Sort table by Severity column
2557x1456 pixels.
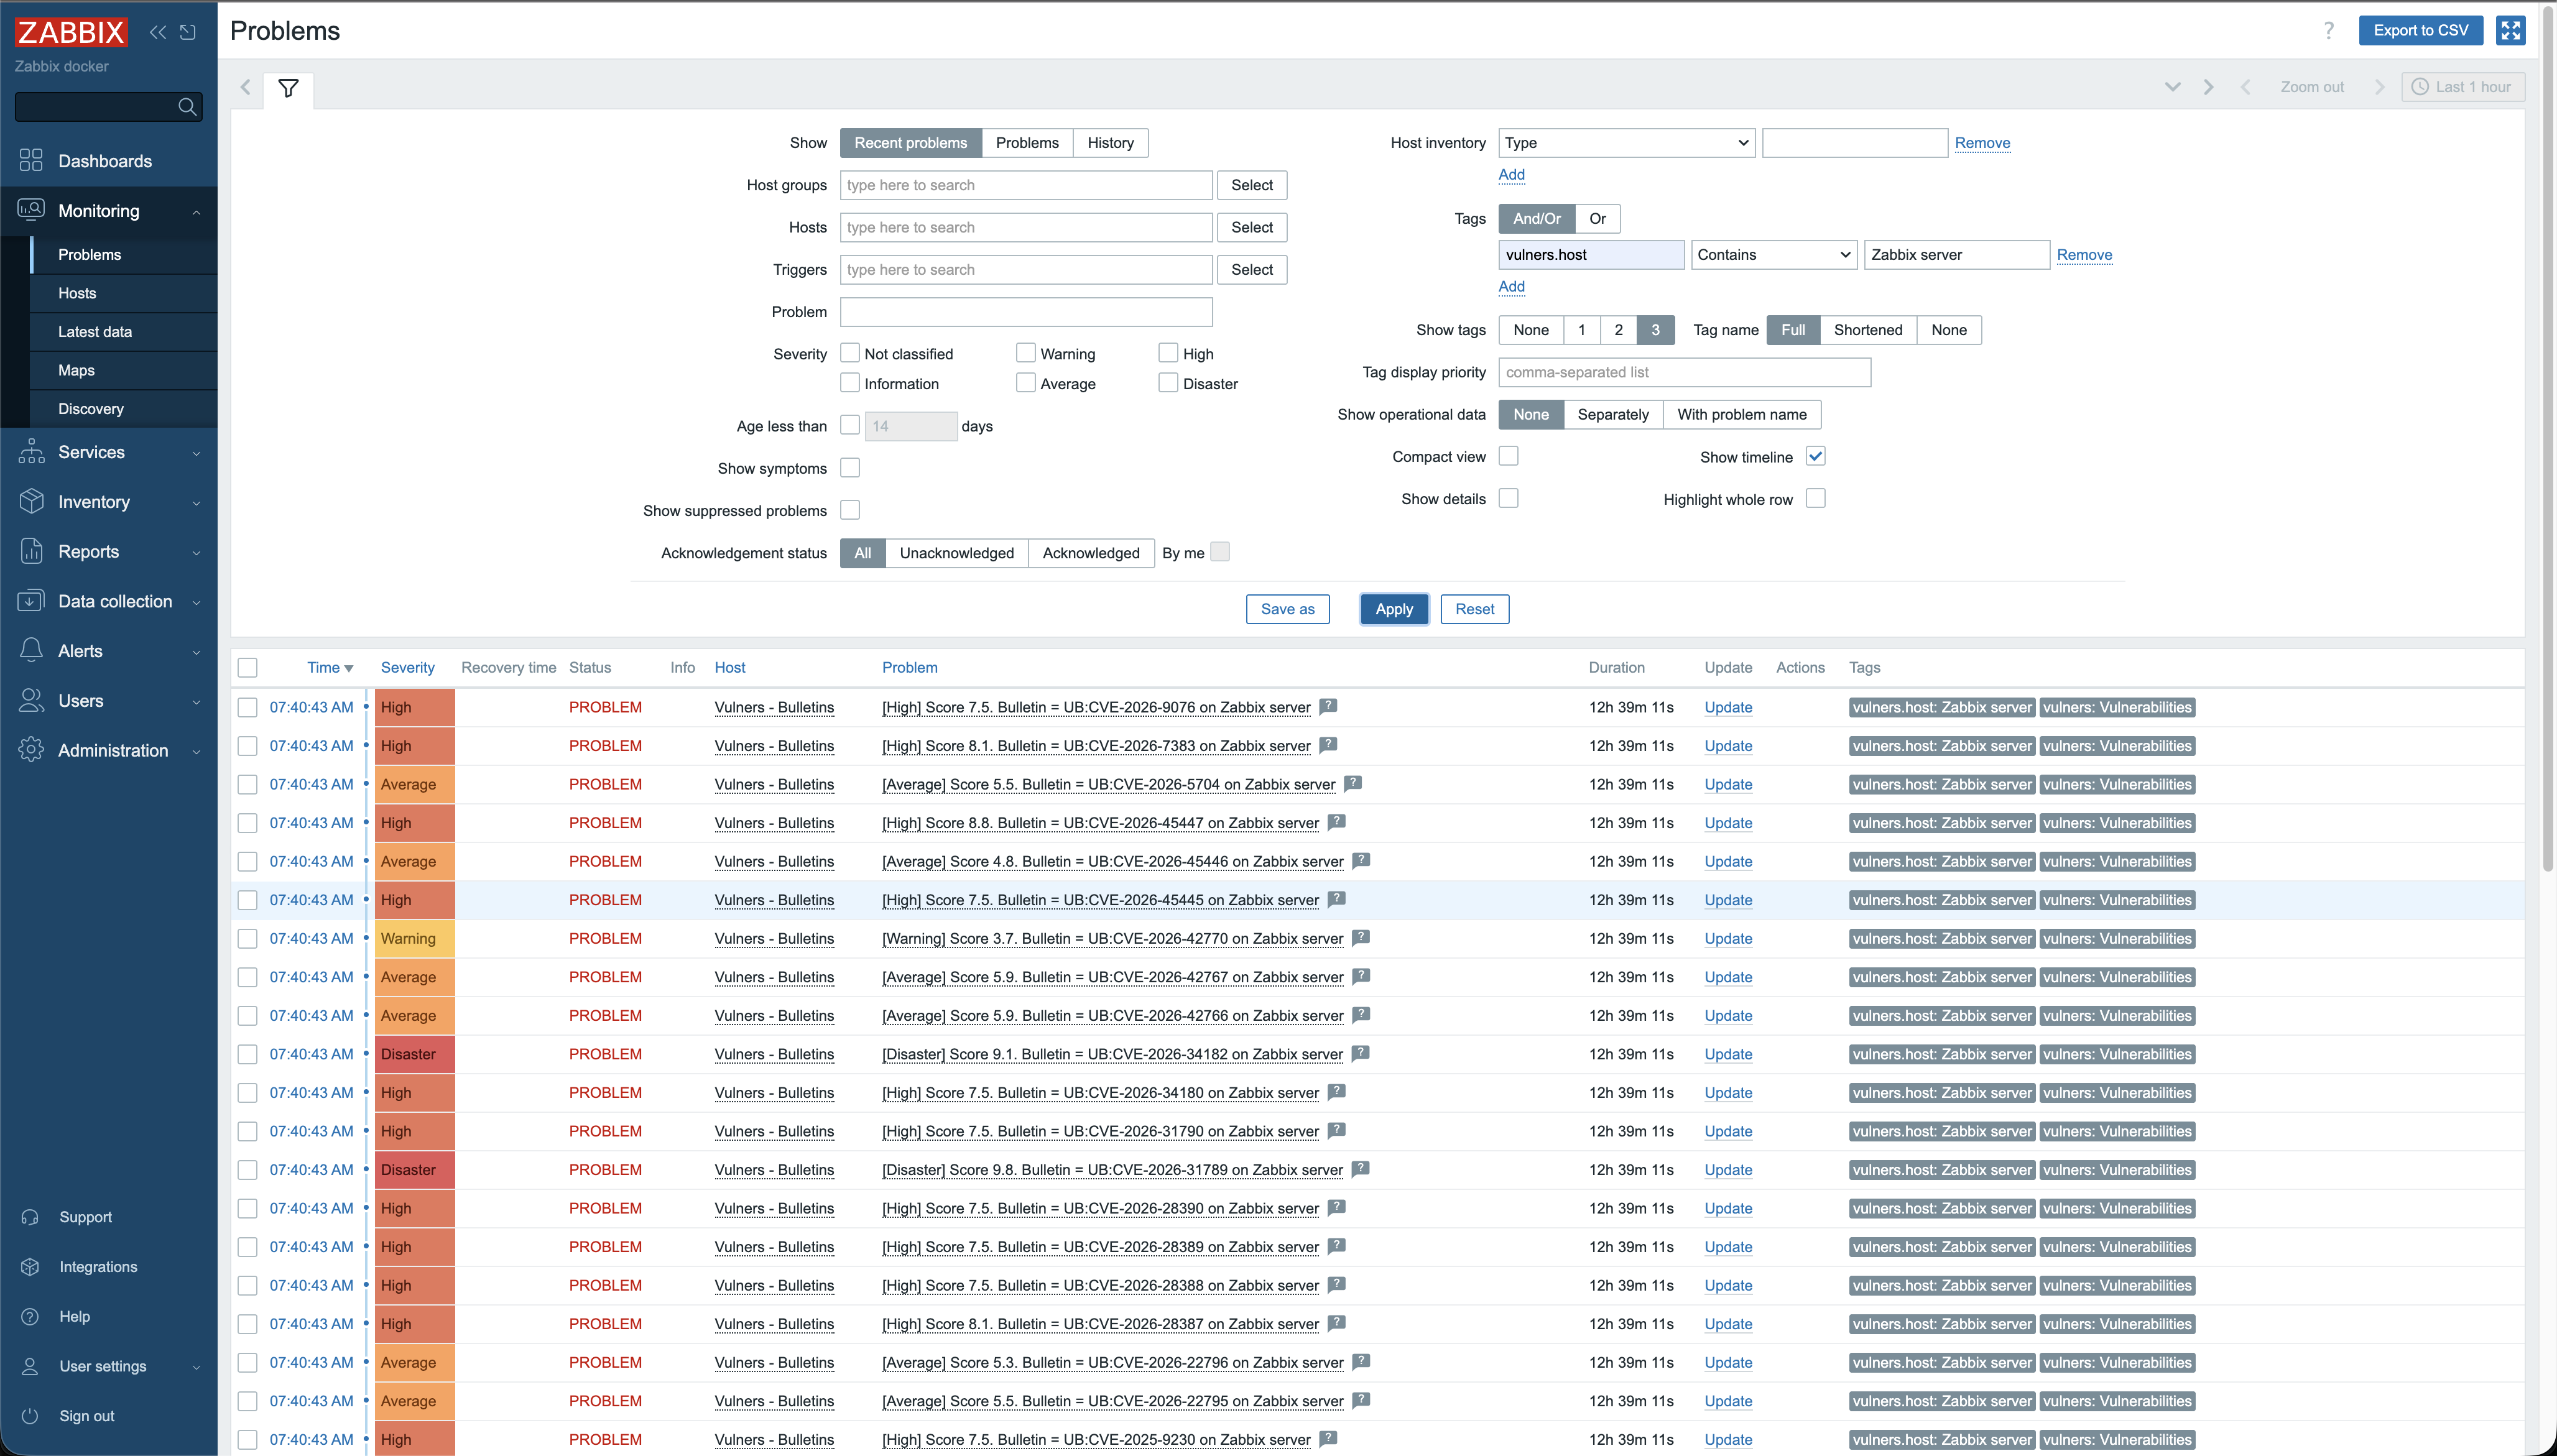408,668
